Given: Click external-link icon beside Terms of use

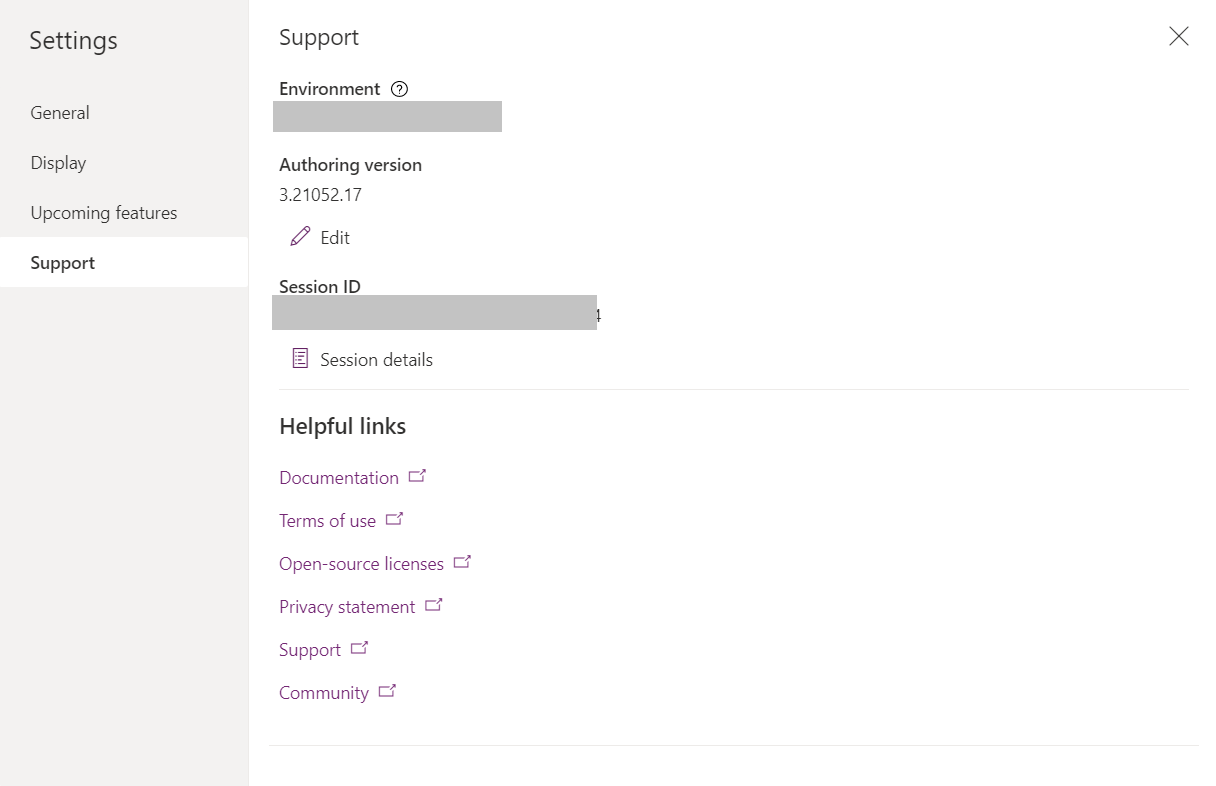Looking at the screenshot, I should coord(395,519).
